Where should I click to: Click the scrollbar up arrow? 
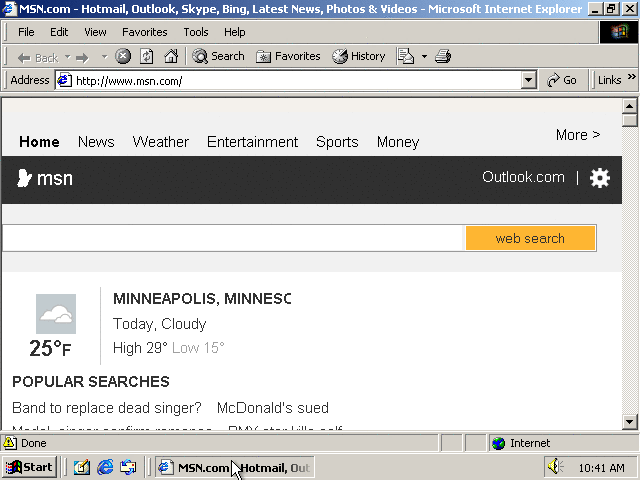629,106
